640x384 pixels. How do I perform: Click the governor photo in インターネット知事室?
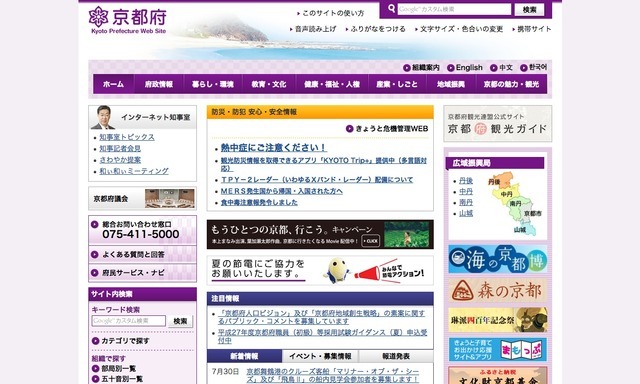[x=102, y=118]
